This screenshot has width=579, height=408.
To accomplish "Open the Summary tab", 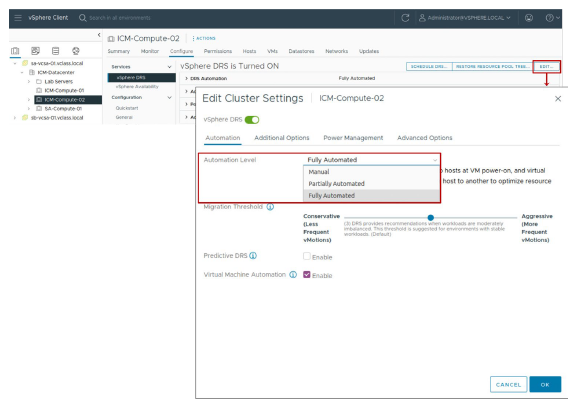I will (119, 51).
